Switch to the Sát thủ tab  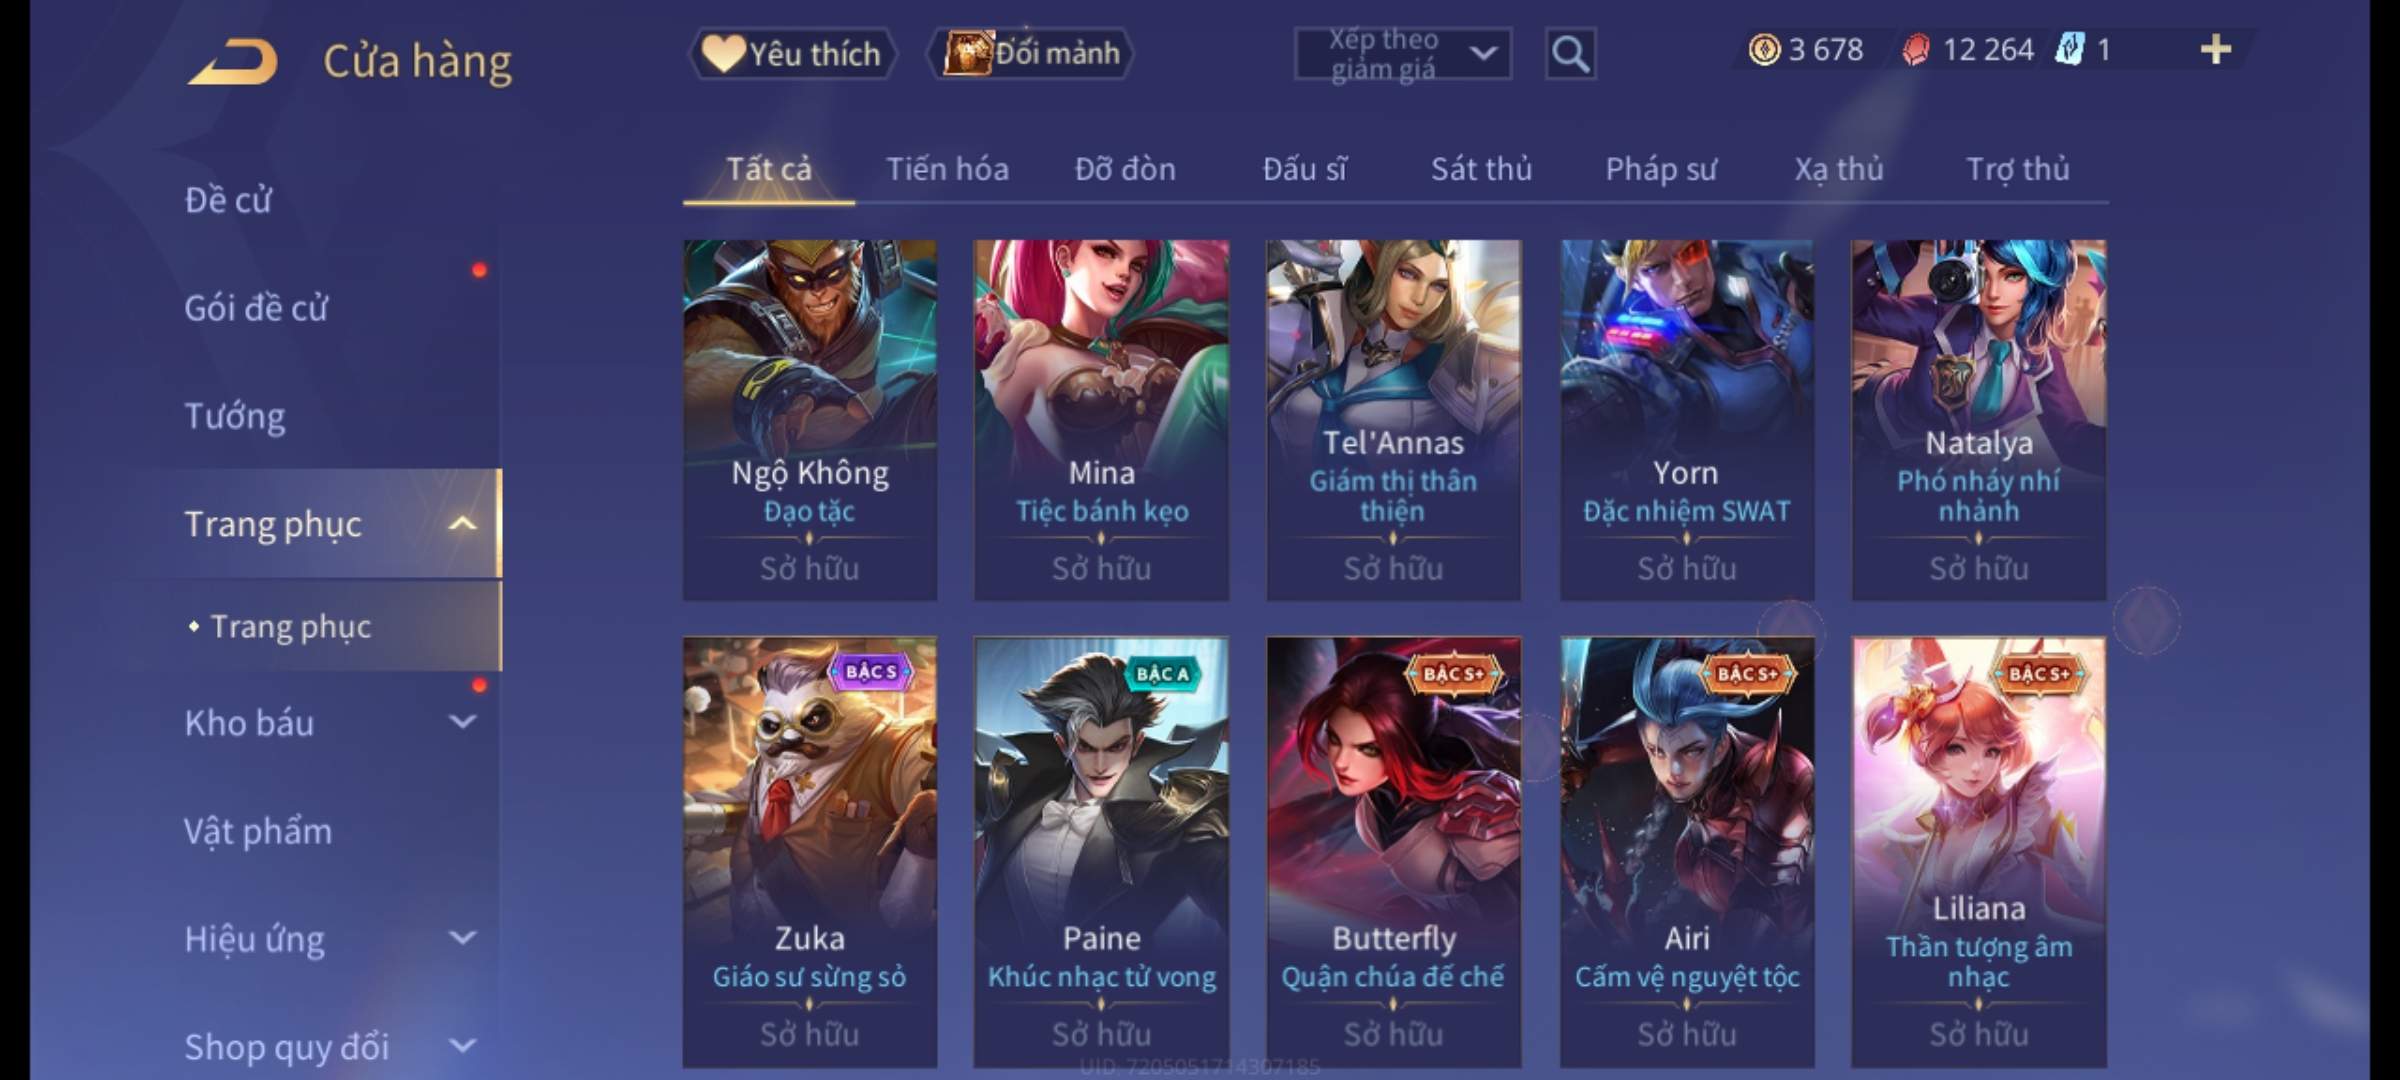pyautogui.click(x=1481, y=169)
